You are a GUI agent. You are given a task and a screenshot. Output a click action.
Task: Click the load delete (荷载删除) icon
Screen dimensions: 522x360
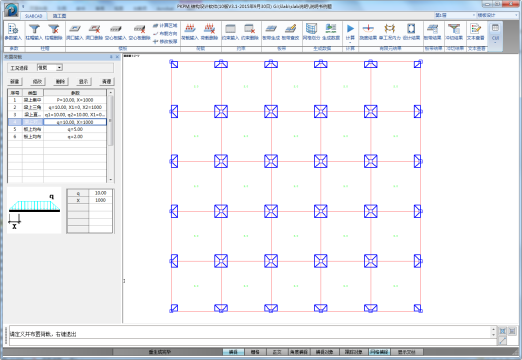tap(209, 32)
